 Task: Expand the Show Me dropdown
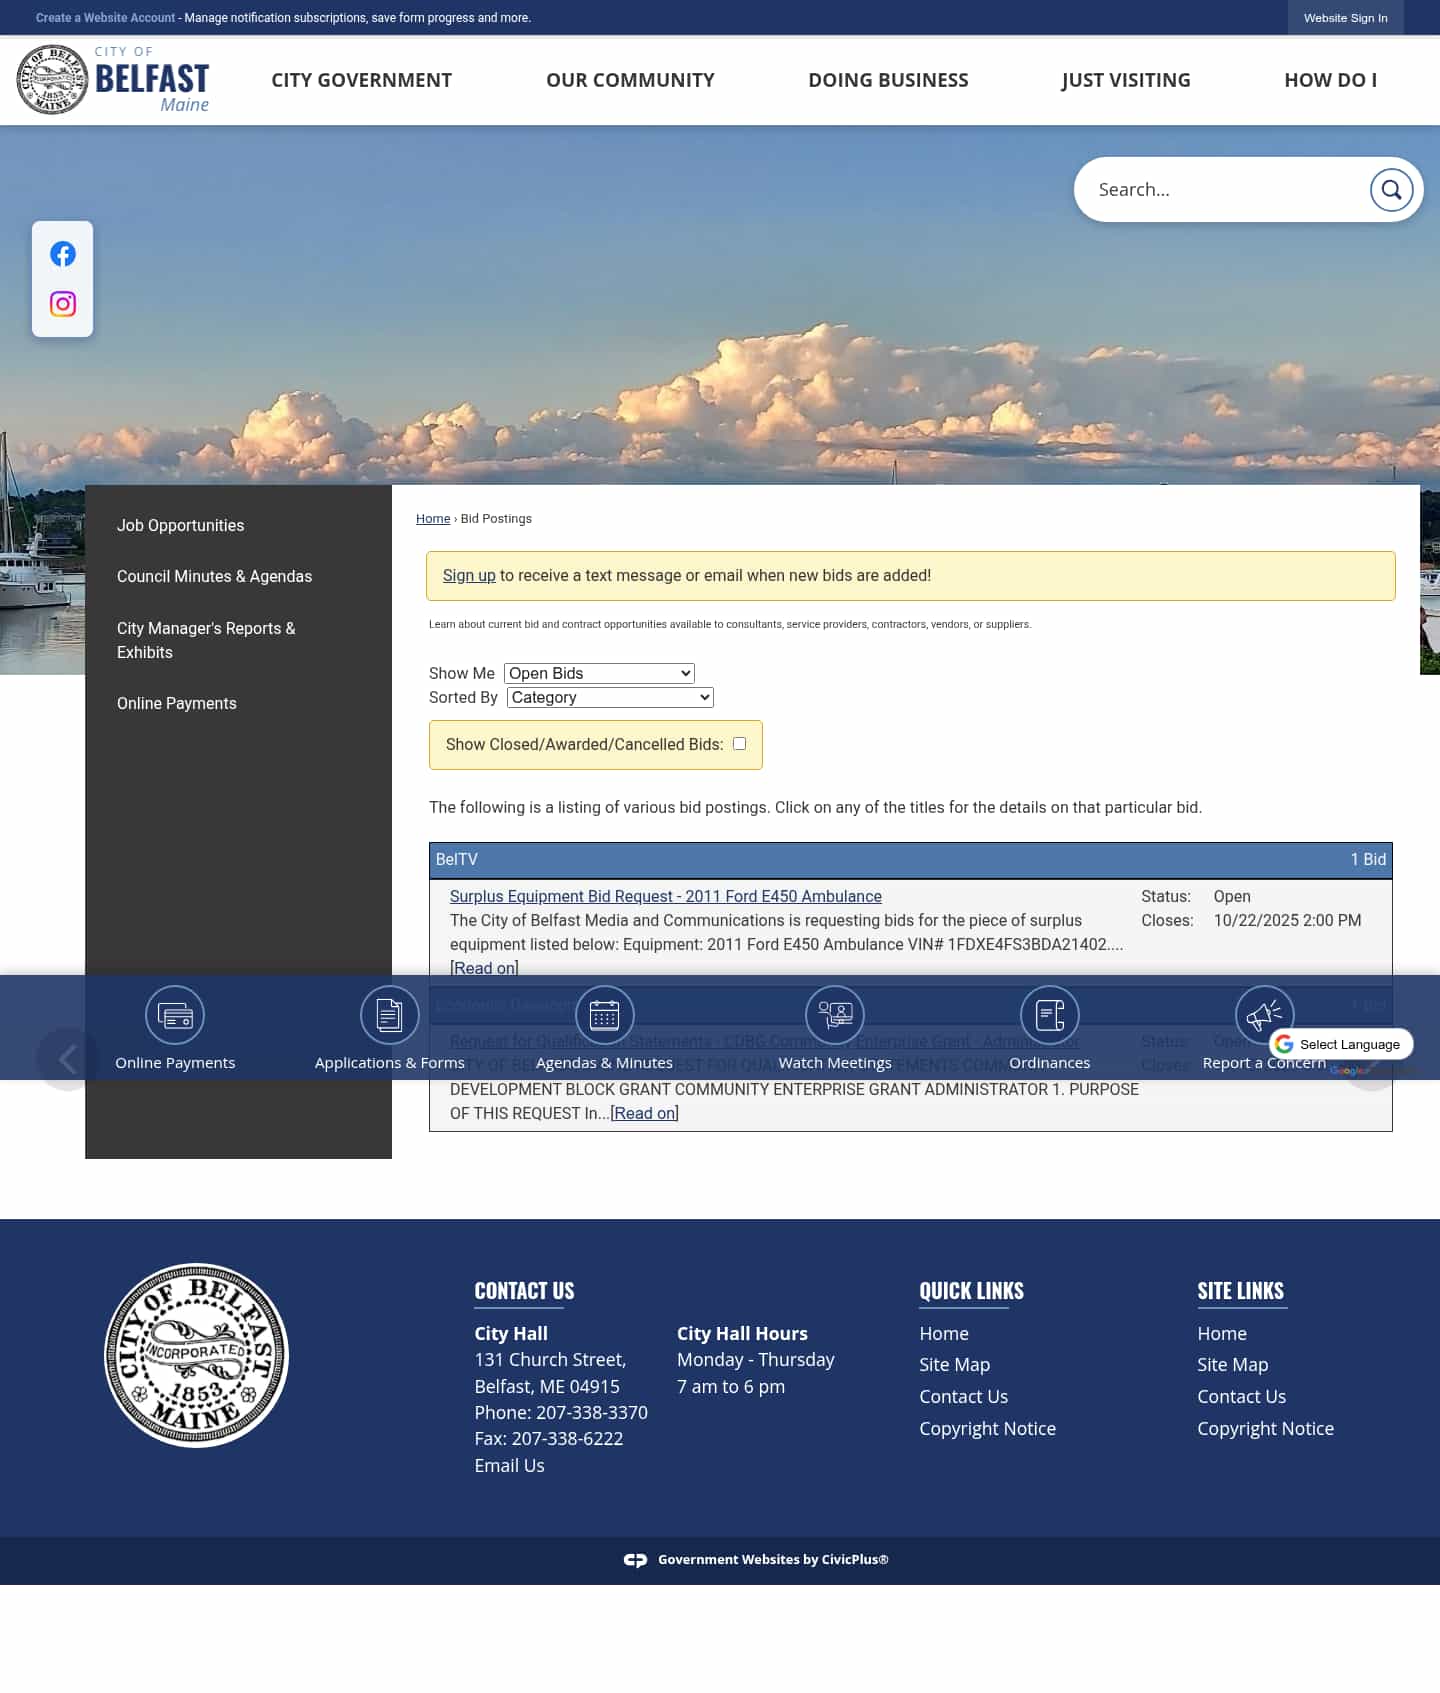tap(599, 674)
